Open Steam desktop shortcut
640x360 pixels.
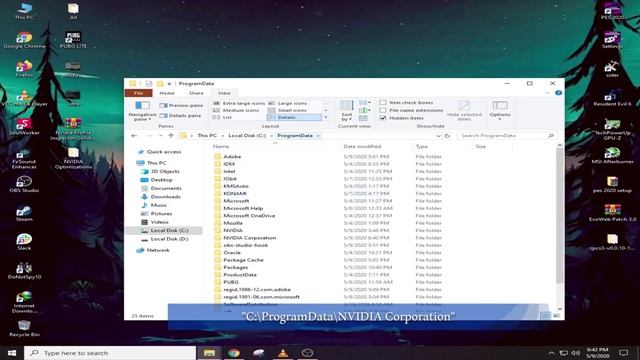click(x=24, y=213)
